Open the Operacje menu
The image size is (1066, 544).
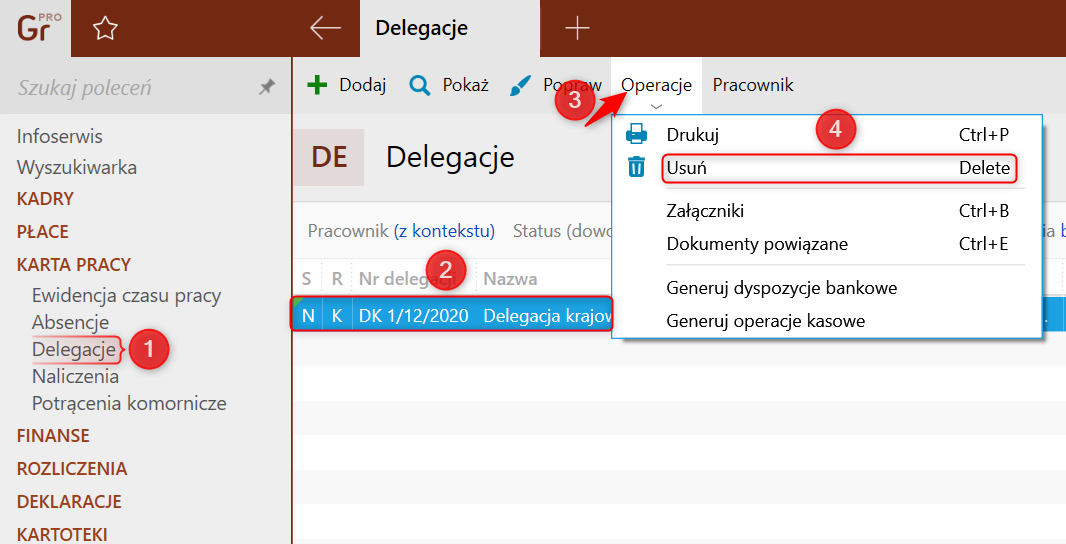point(656,85)
